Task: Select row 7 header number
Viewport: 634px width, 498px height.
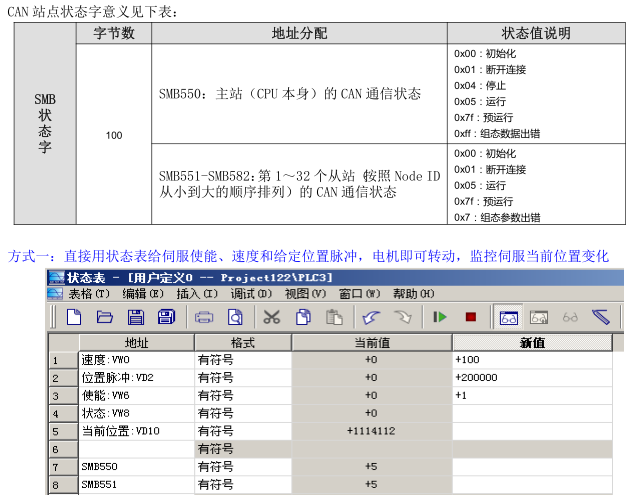Action: [63, 467]
